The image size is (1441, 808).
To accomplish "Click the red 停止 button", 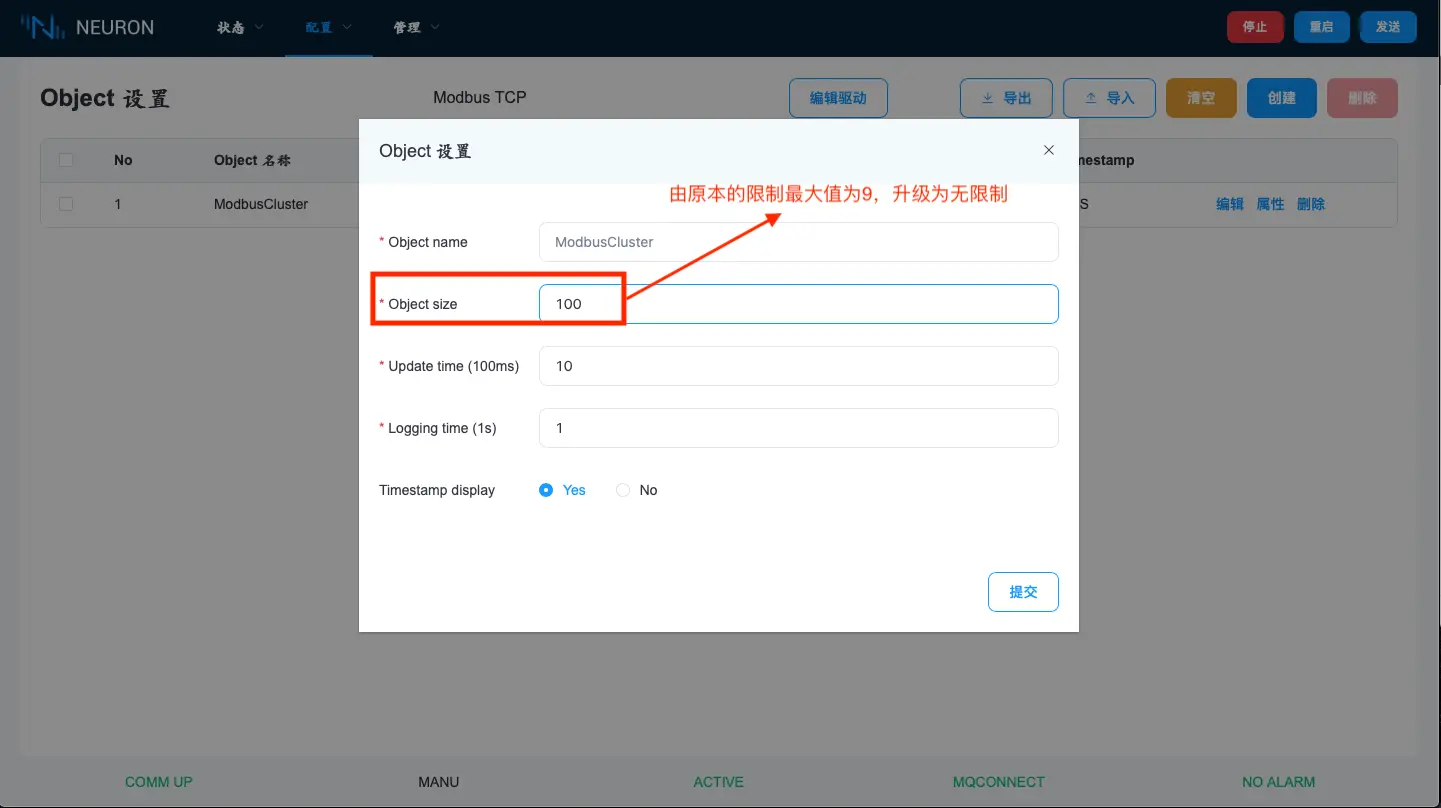I will pos(1255,27).
